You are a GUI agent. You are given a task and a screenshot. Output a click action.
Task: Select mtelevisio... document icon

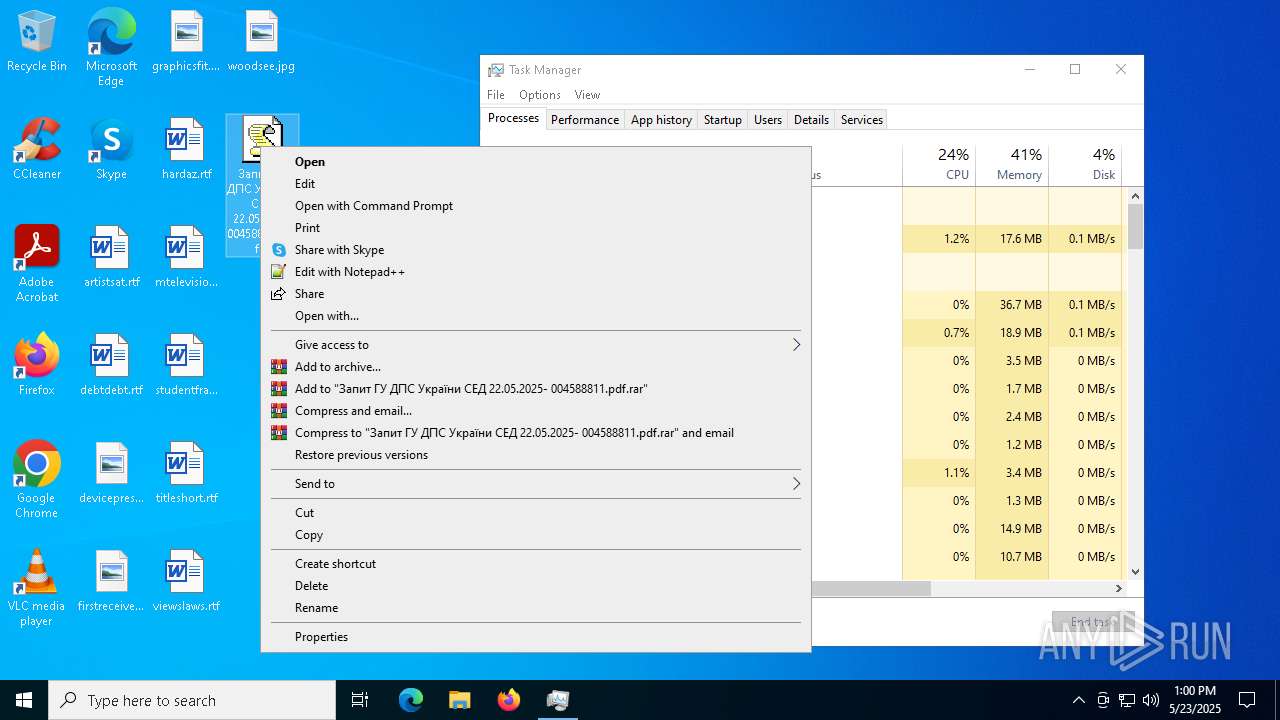pos(186,258)
